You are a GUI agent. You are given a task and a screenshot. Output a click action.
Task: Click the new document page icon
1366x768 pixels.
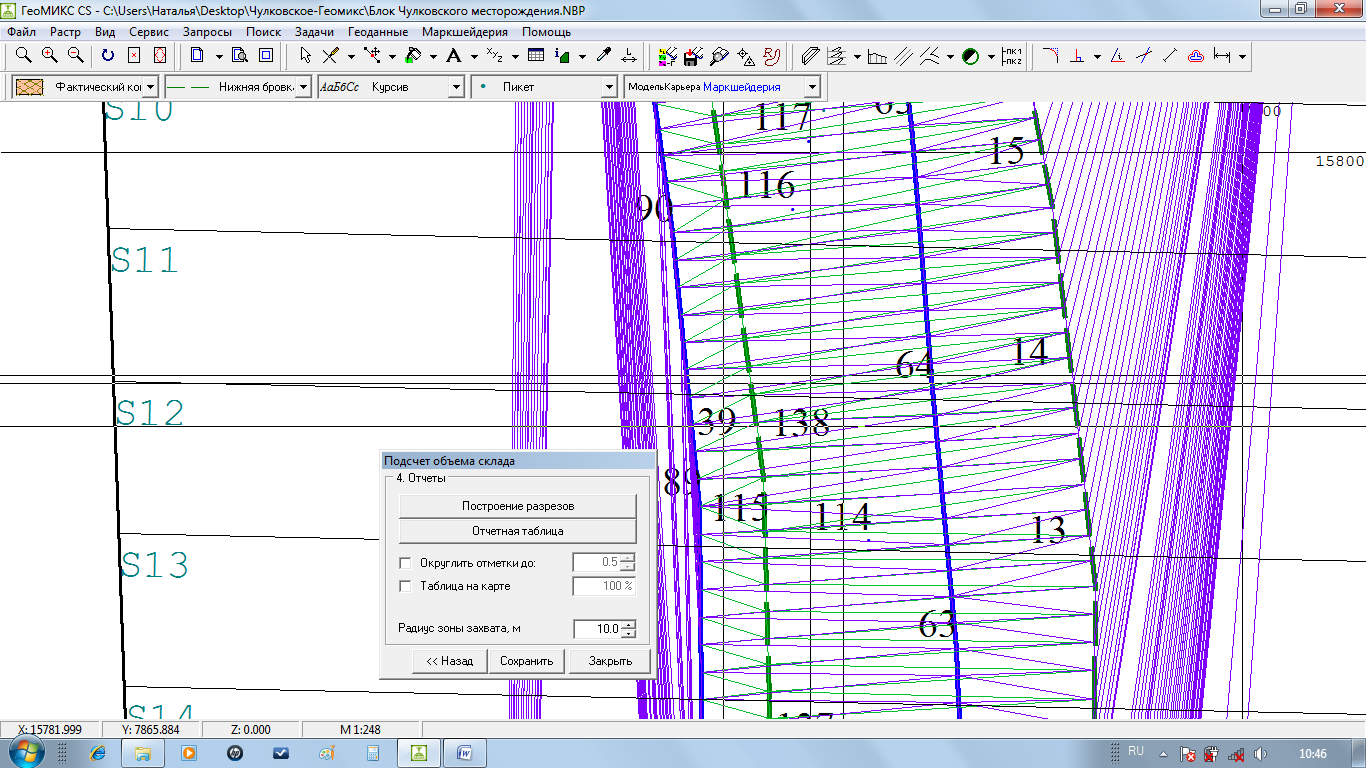pos(197,56)
